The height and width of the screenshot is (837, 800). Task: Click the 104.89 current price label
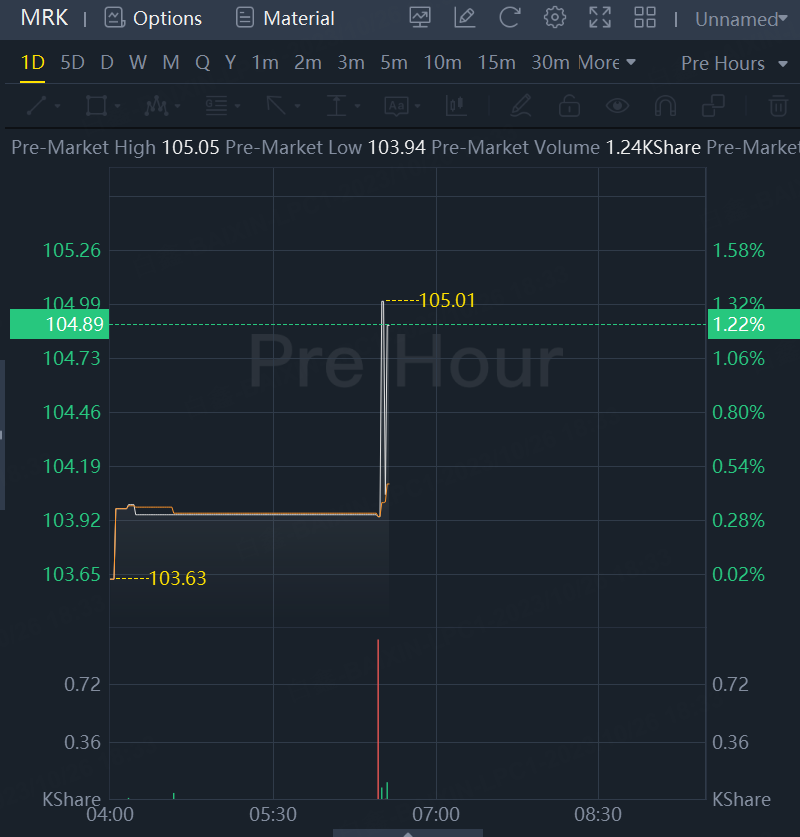pyautogui.click(x=60, y=324)
